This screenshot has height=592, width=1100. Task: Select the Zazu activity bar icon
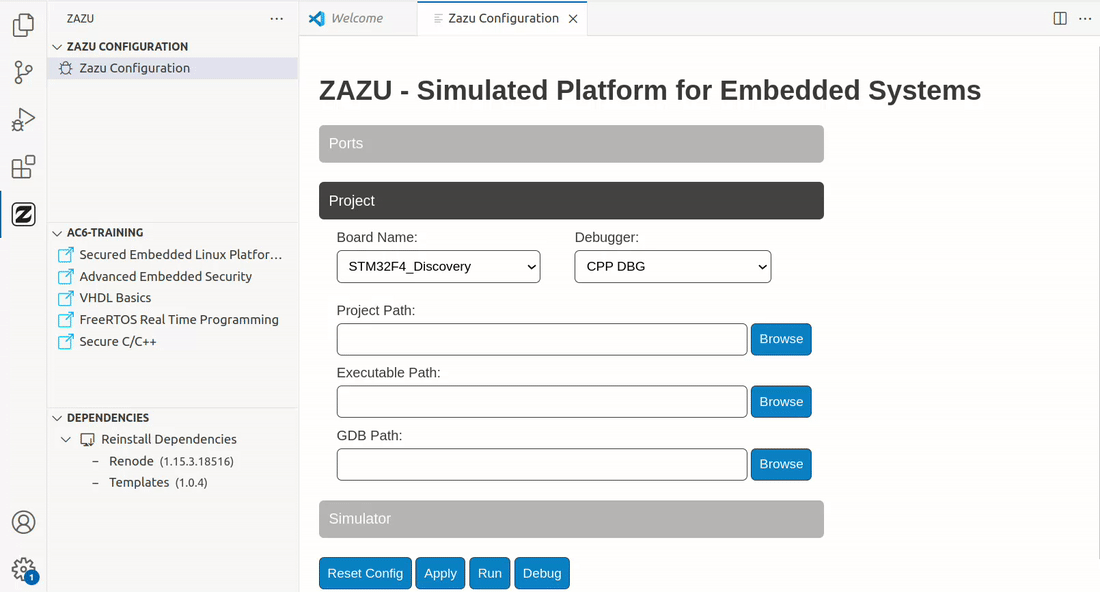point(23,214)
